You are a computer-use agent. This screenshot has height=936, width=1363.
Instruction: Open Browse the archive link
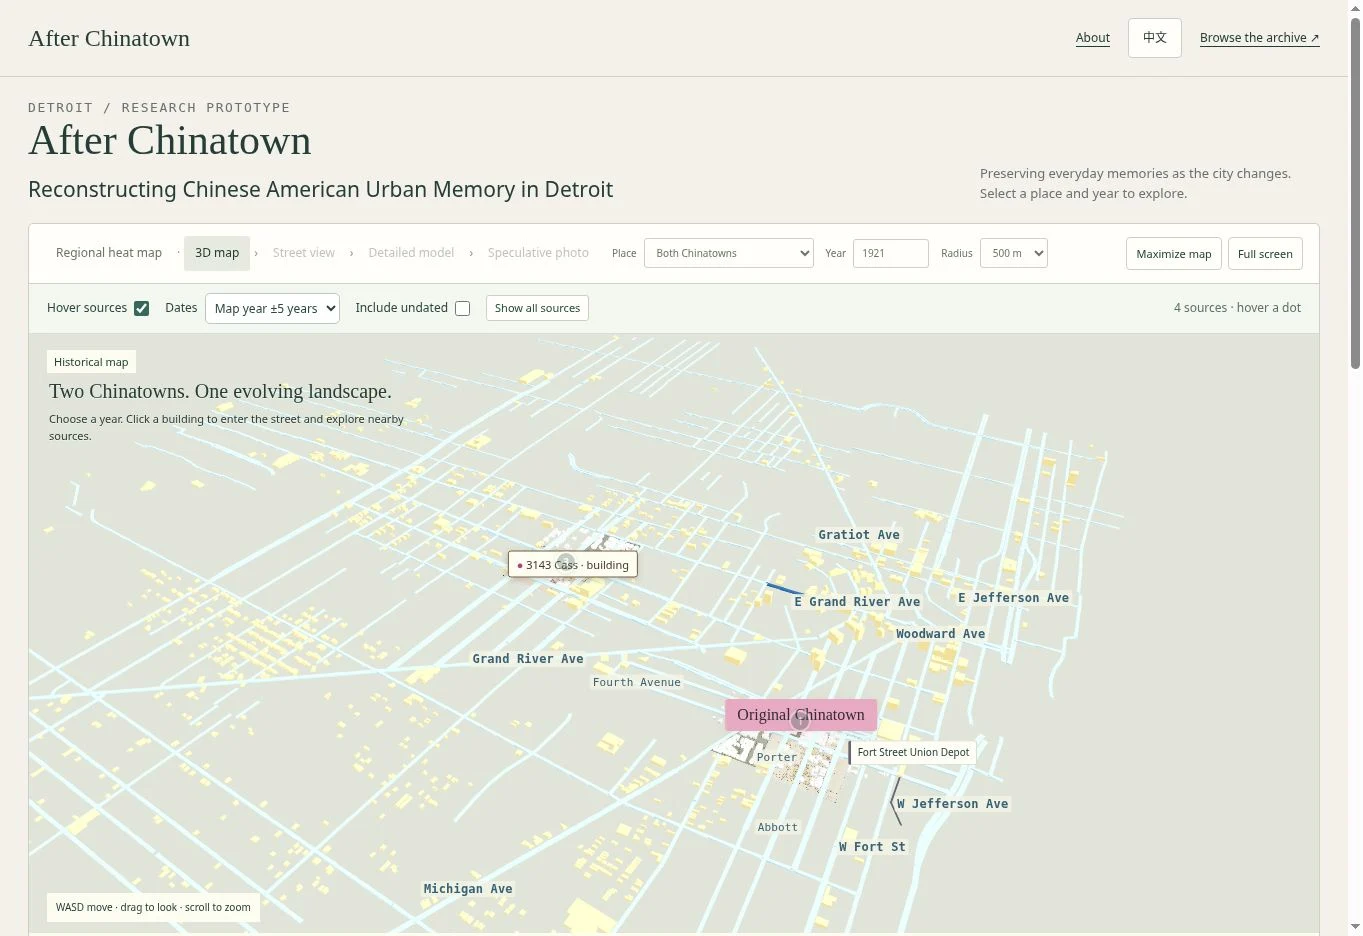pos(1260,38)
